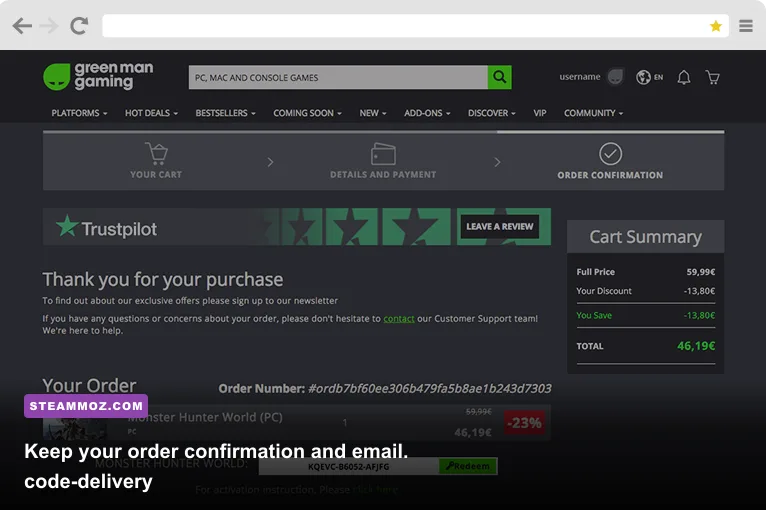Expand the Community dropdown menu

coord(594,113)
